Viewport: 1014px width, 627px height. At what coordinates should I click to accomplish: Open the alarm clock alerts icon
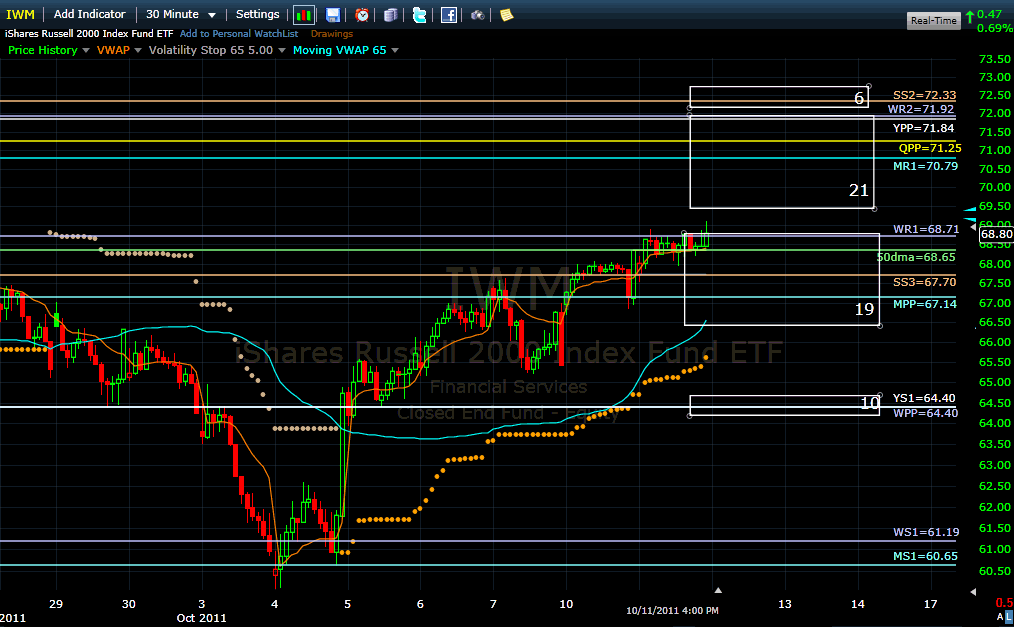[x=362, y=15]
